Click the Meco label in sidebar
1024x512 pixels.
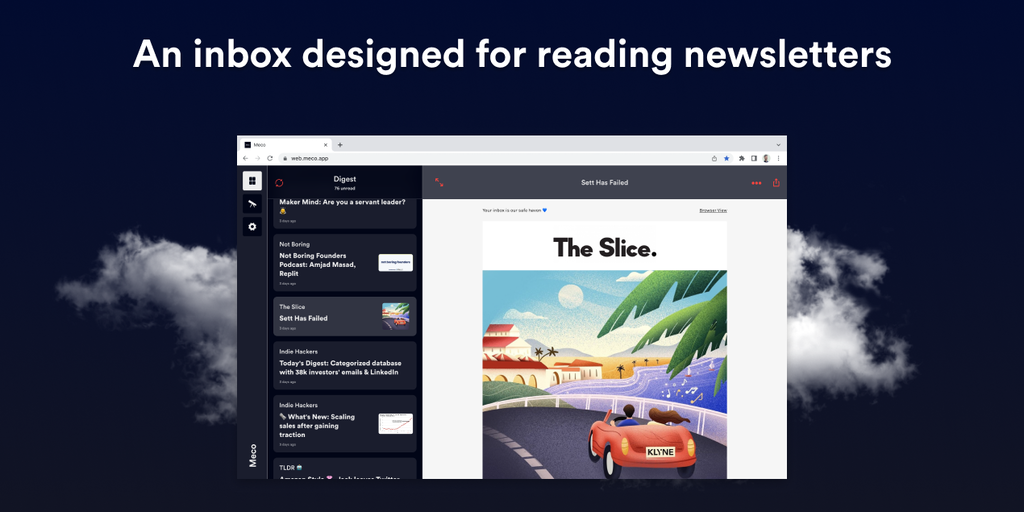click(253, 455)
